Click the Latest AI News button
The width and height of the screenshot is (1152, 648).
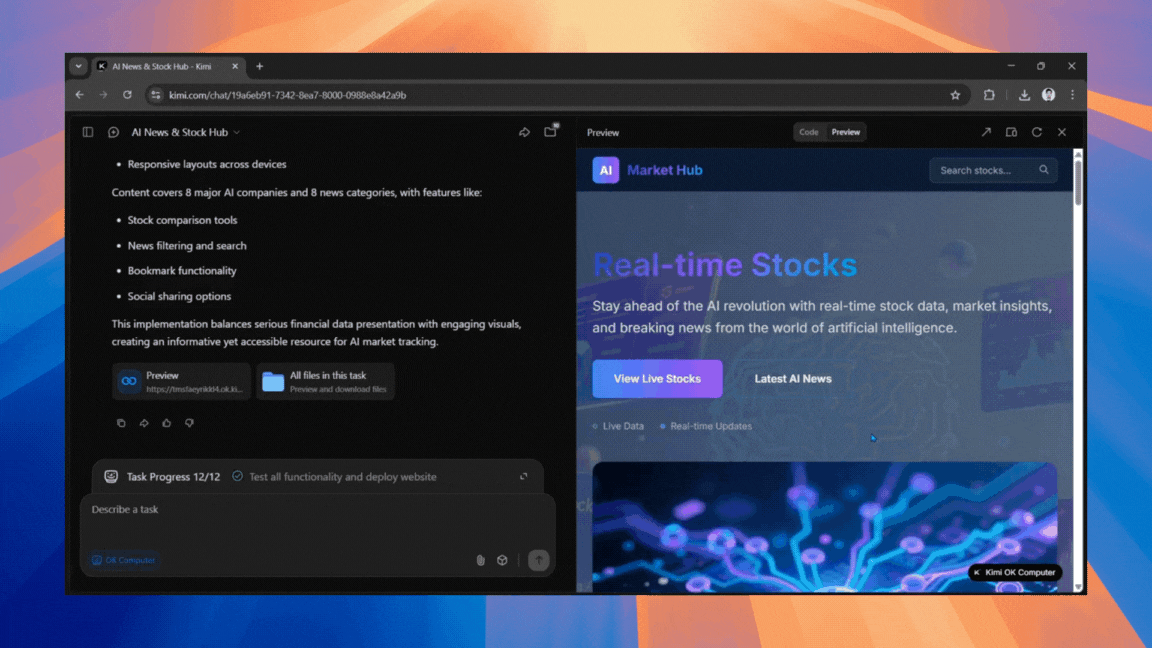tap(793, 379)
